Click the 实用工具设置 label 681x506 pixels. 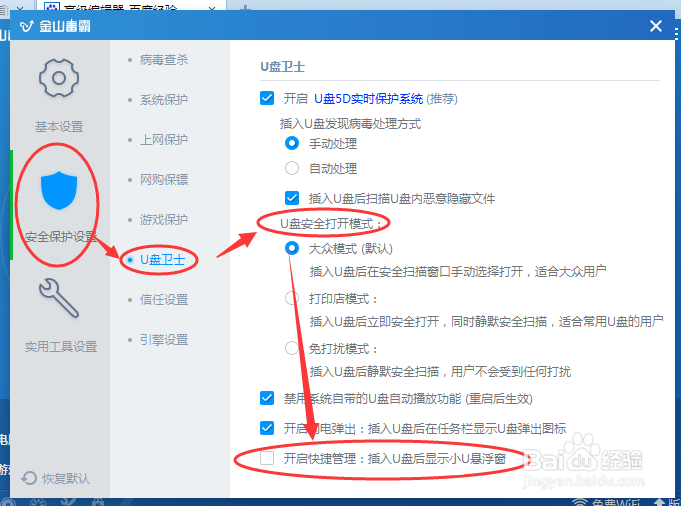point(61,347)
